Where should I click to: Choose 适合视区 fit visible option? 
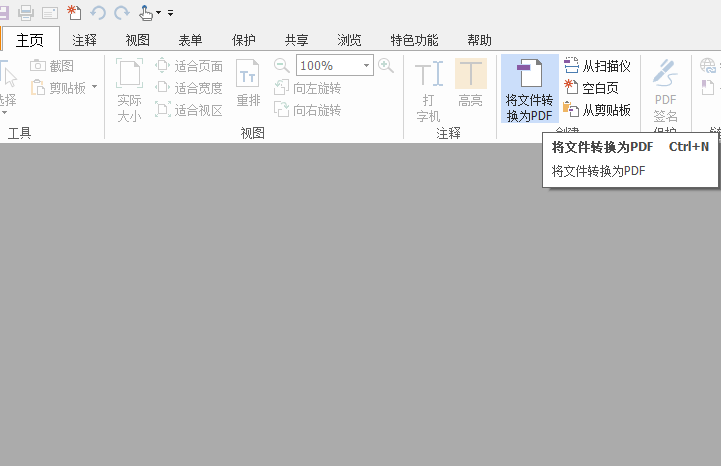189,109
